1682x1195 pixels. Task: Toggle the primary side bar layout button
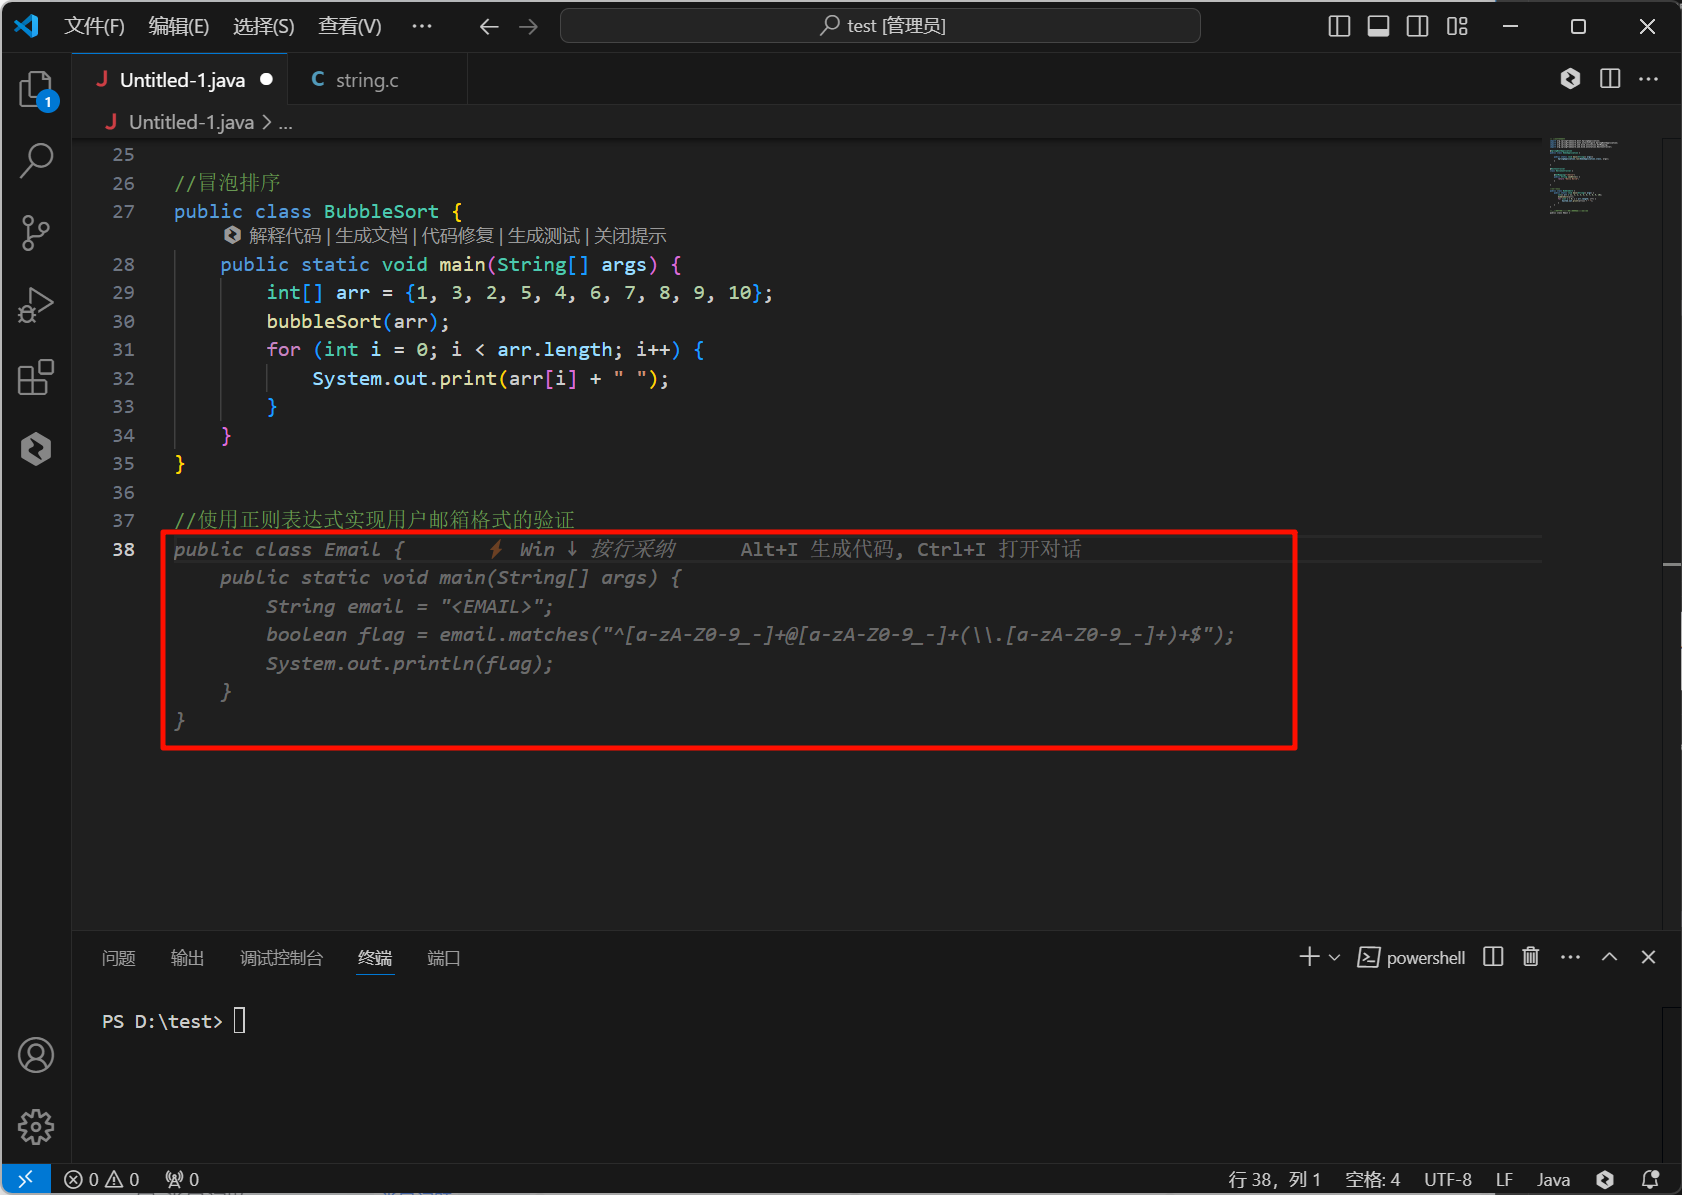click(1339, 26)
